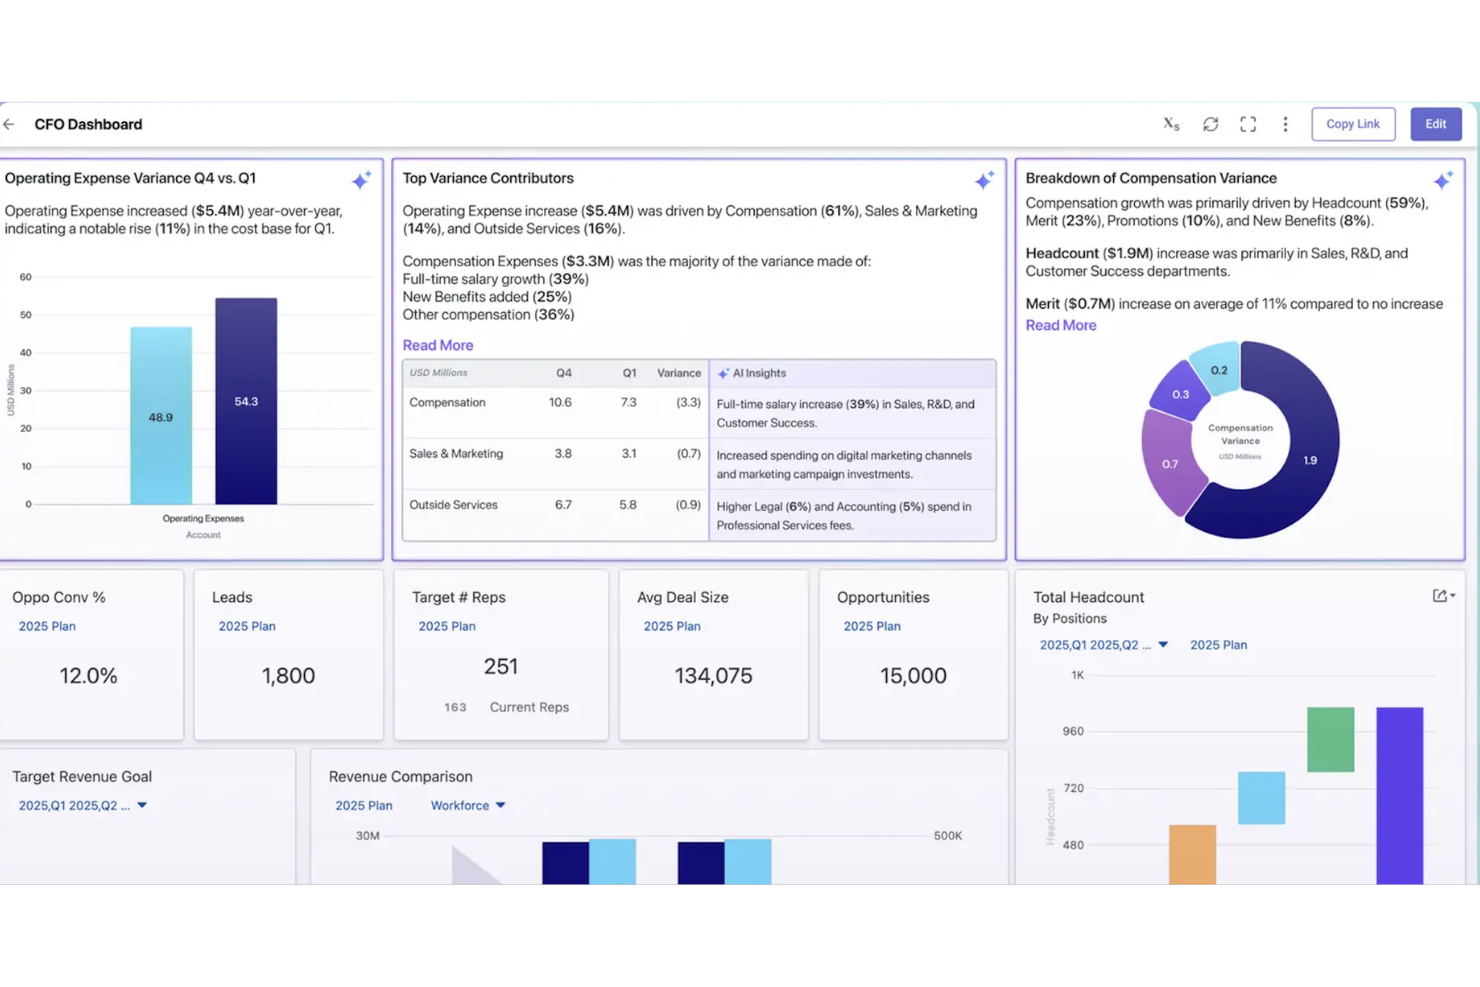Click the 134,075 Avg Deal Size value
This screenshot has height=987, width=1480.
(713, 676)
